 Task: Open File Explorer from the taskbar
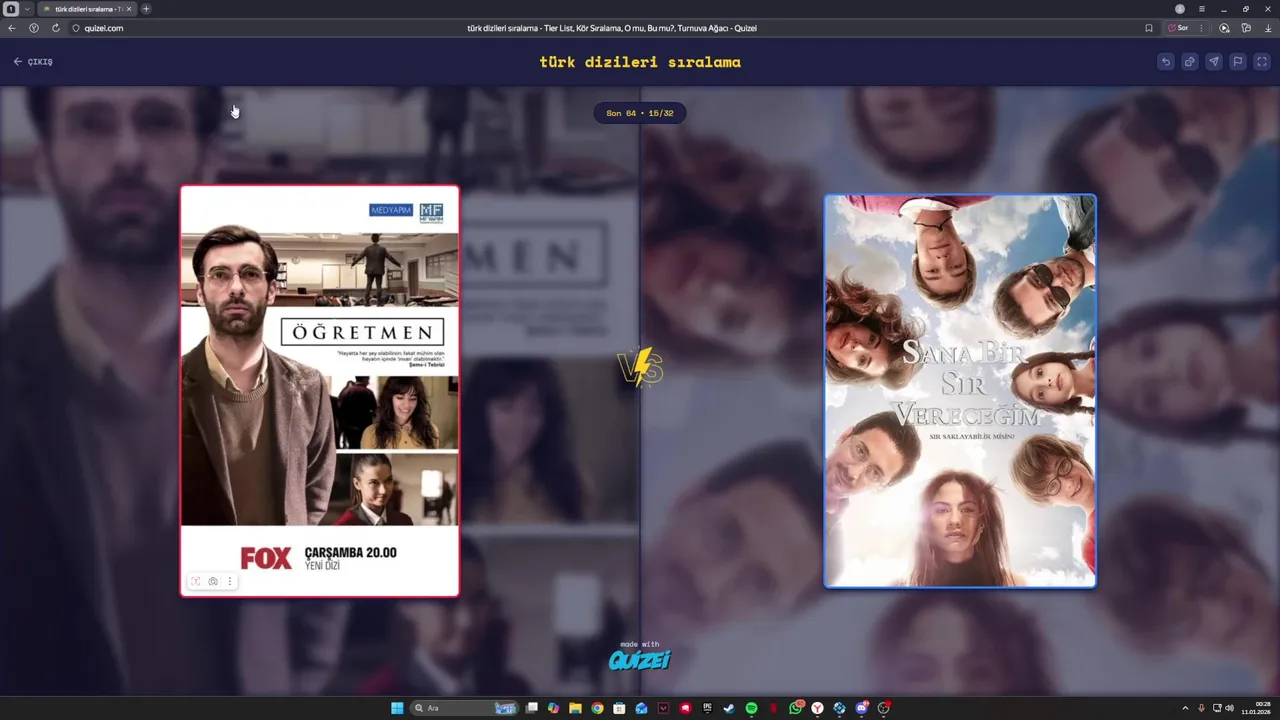pyautogui.click(x=575, y=708)
